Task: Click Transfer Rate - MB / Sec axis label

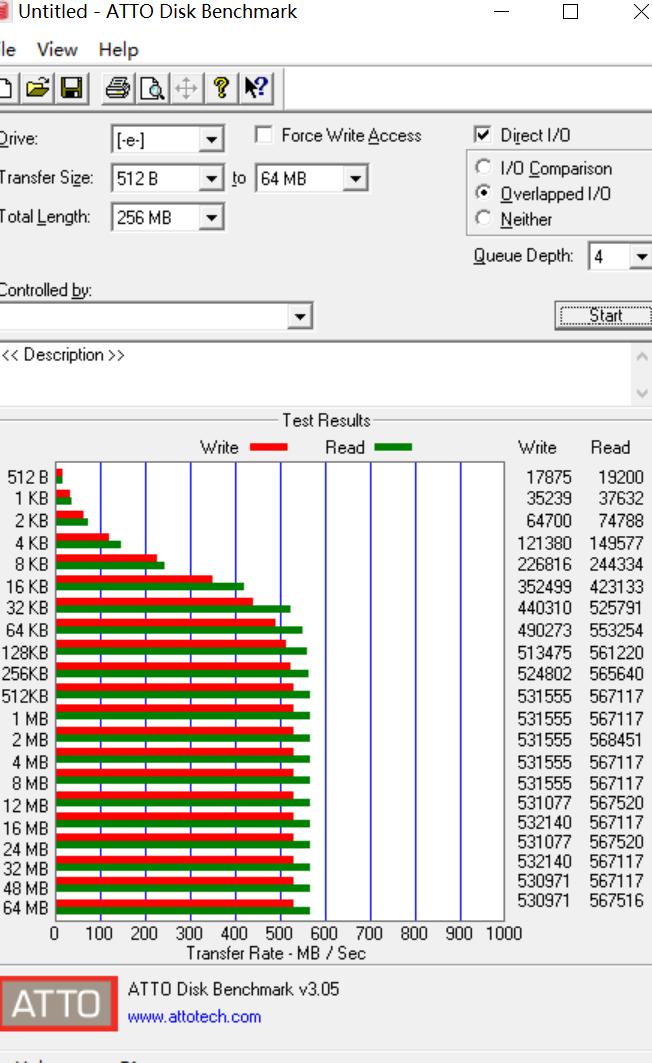Action: [x=276, y=953]
